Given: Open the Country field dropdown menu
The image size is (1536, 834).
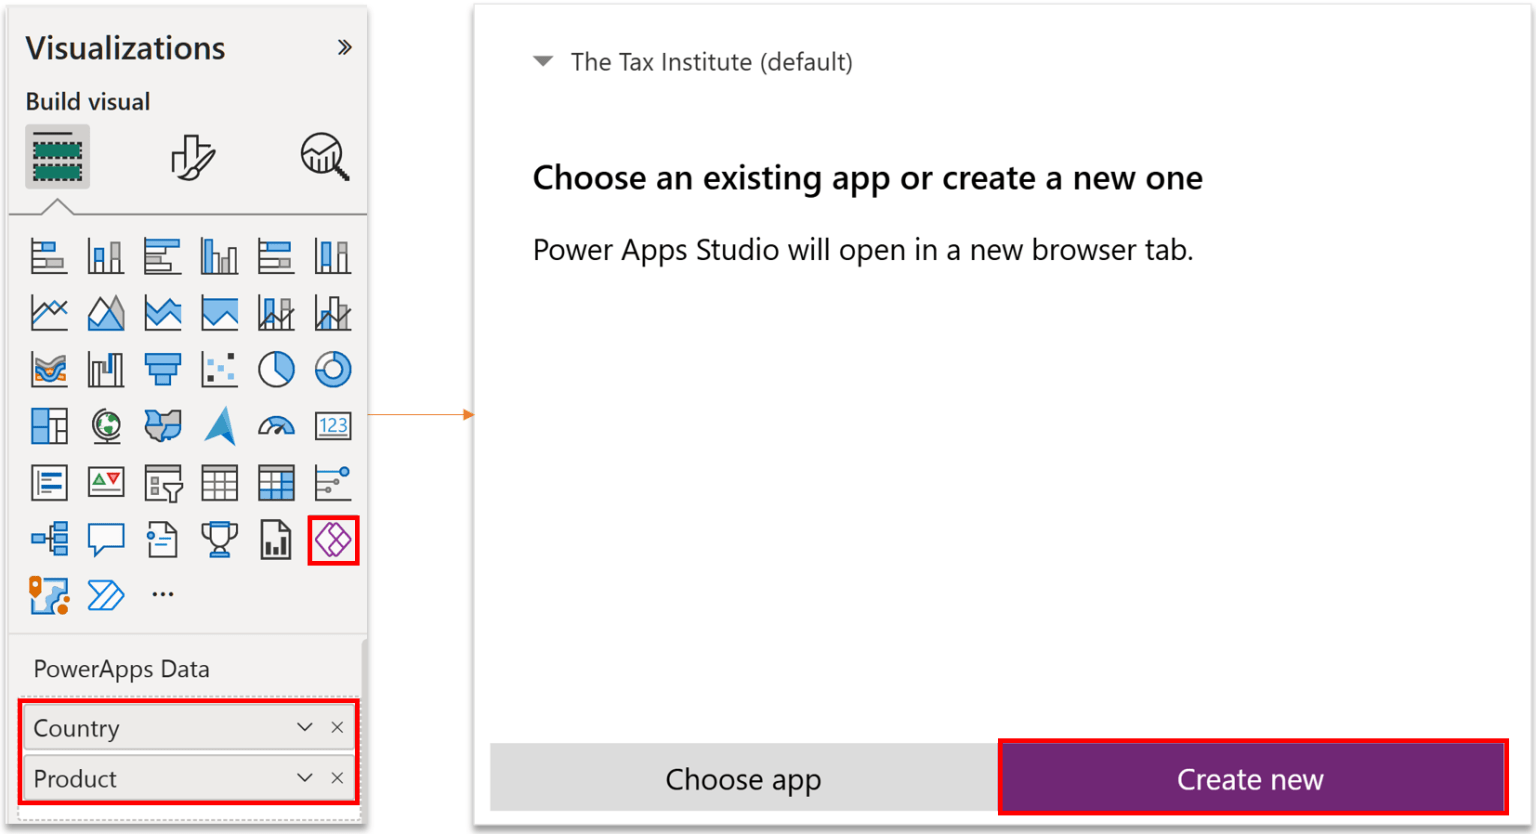Looking at the screenshot, I should coord(305,728).
